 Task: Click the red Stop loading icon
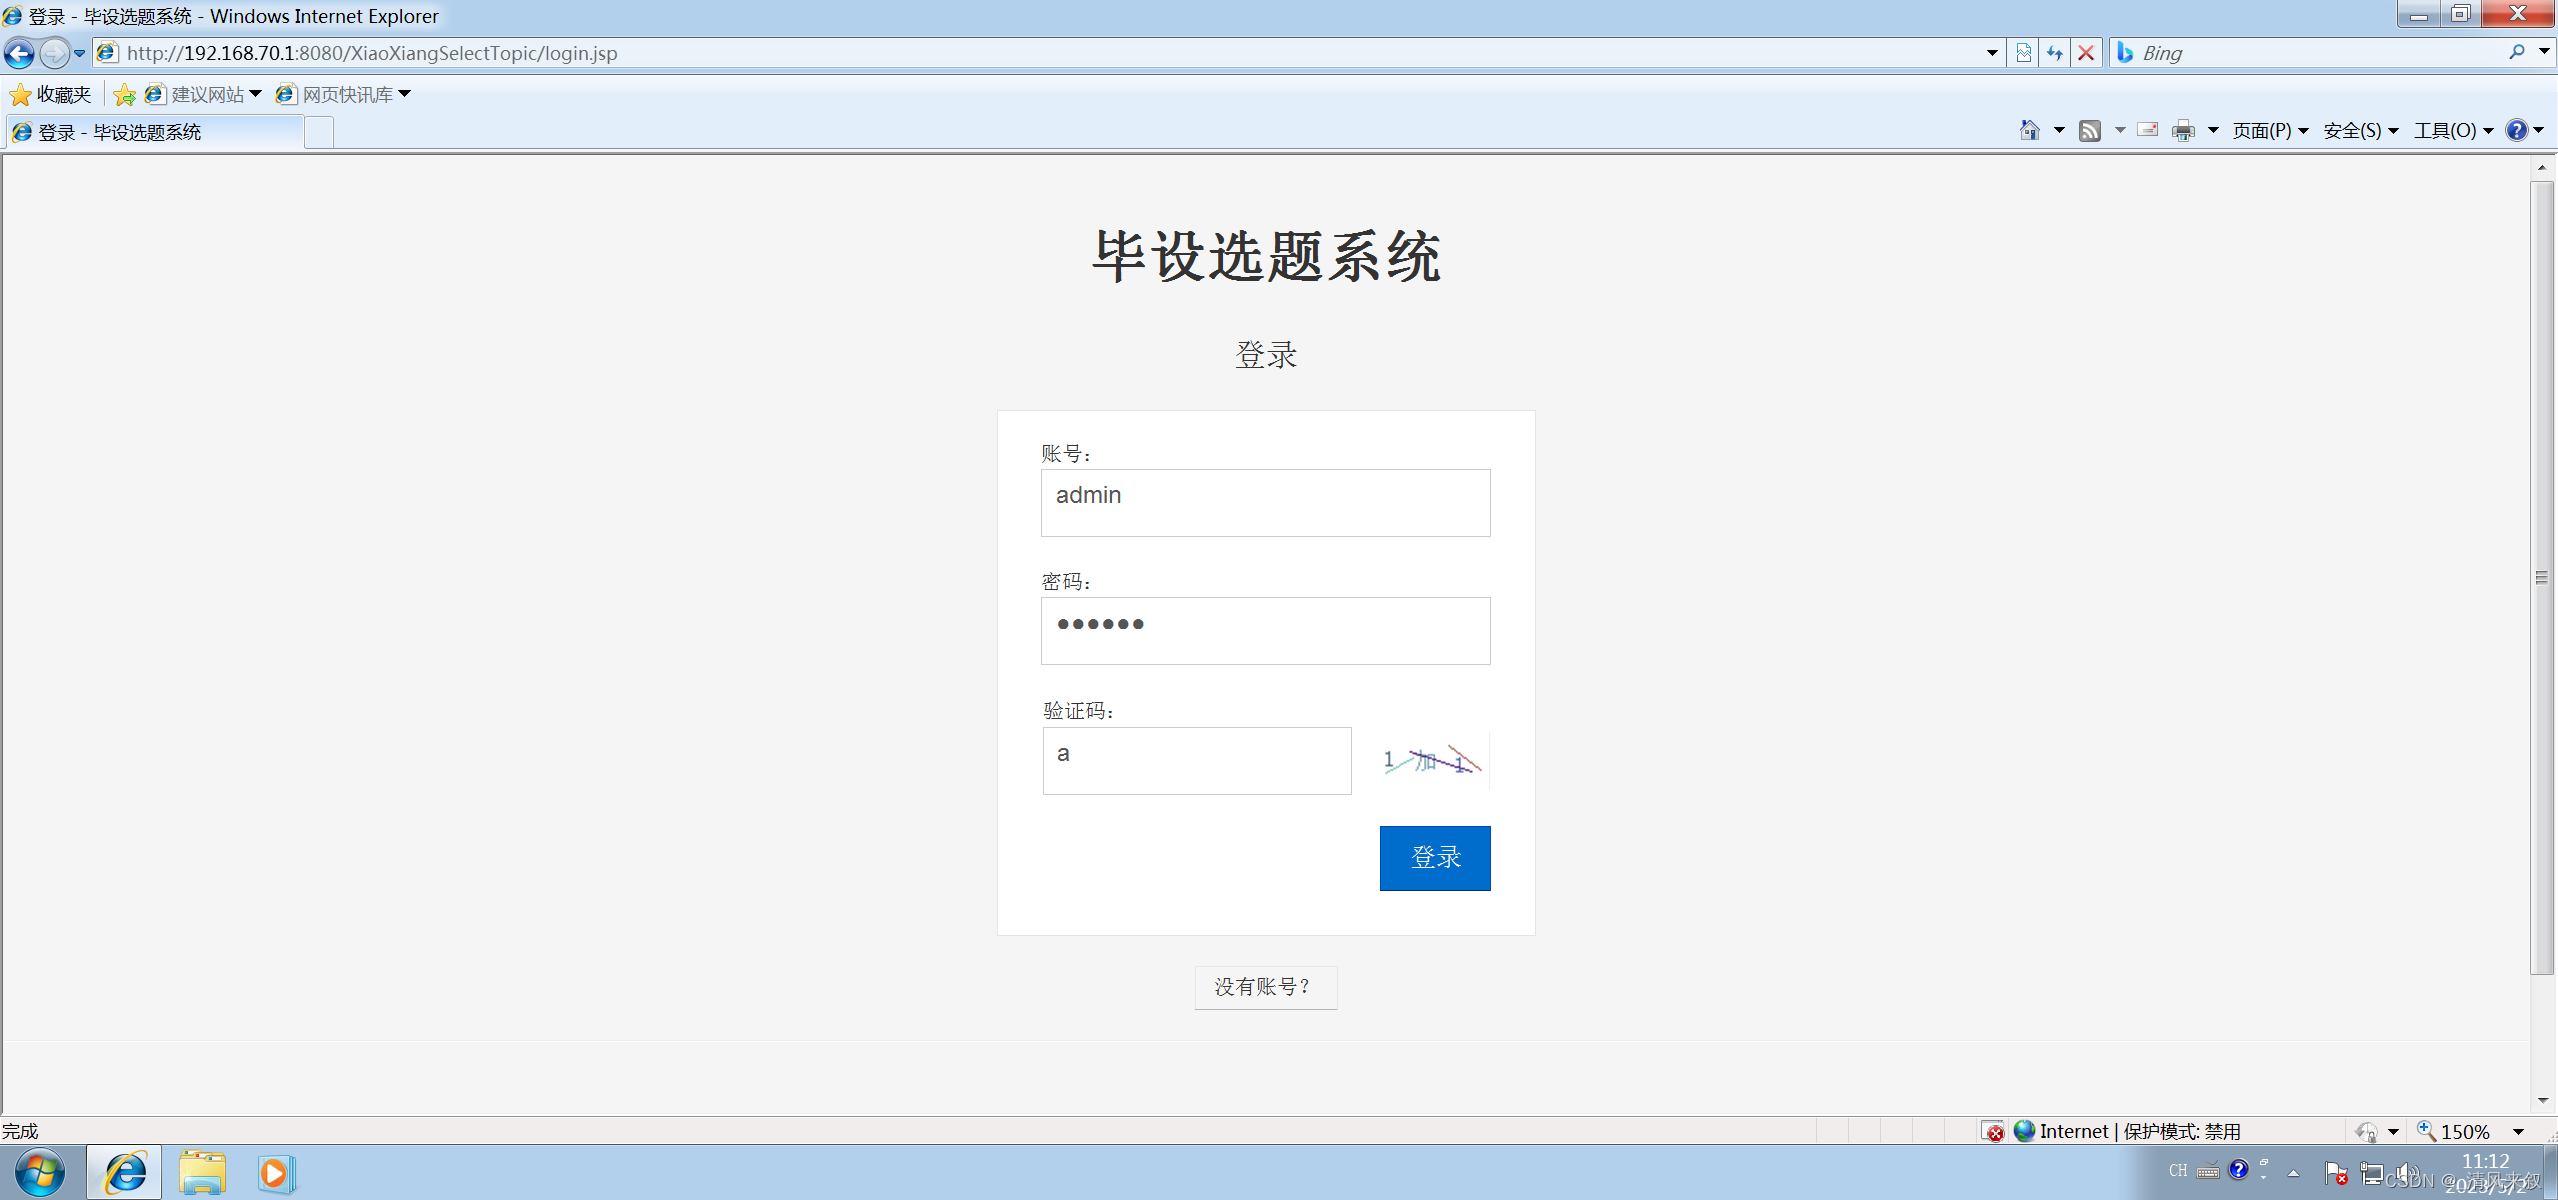2086,53
